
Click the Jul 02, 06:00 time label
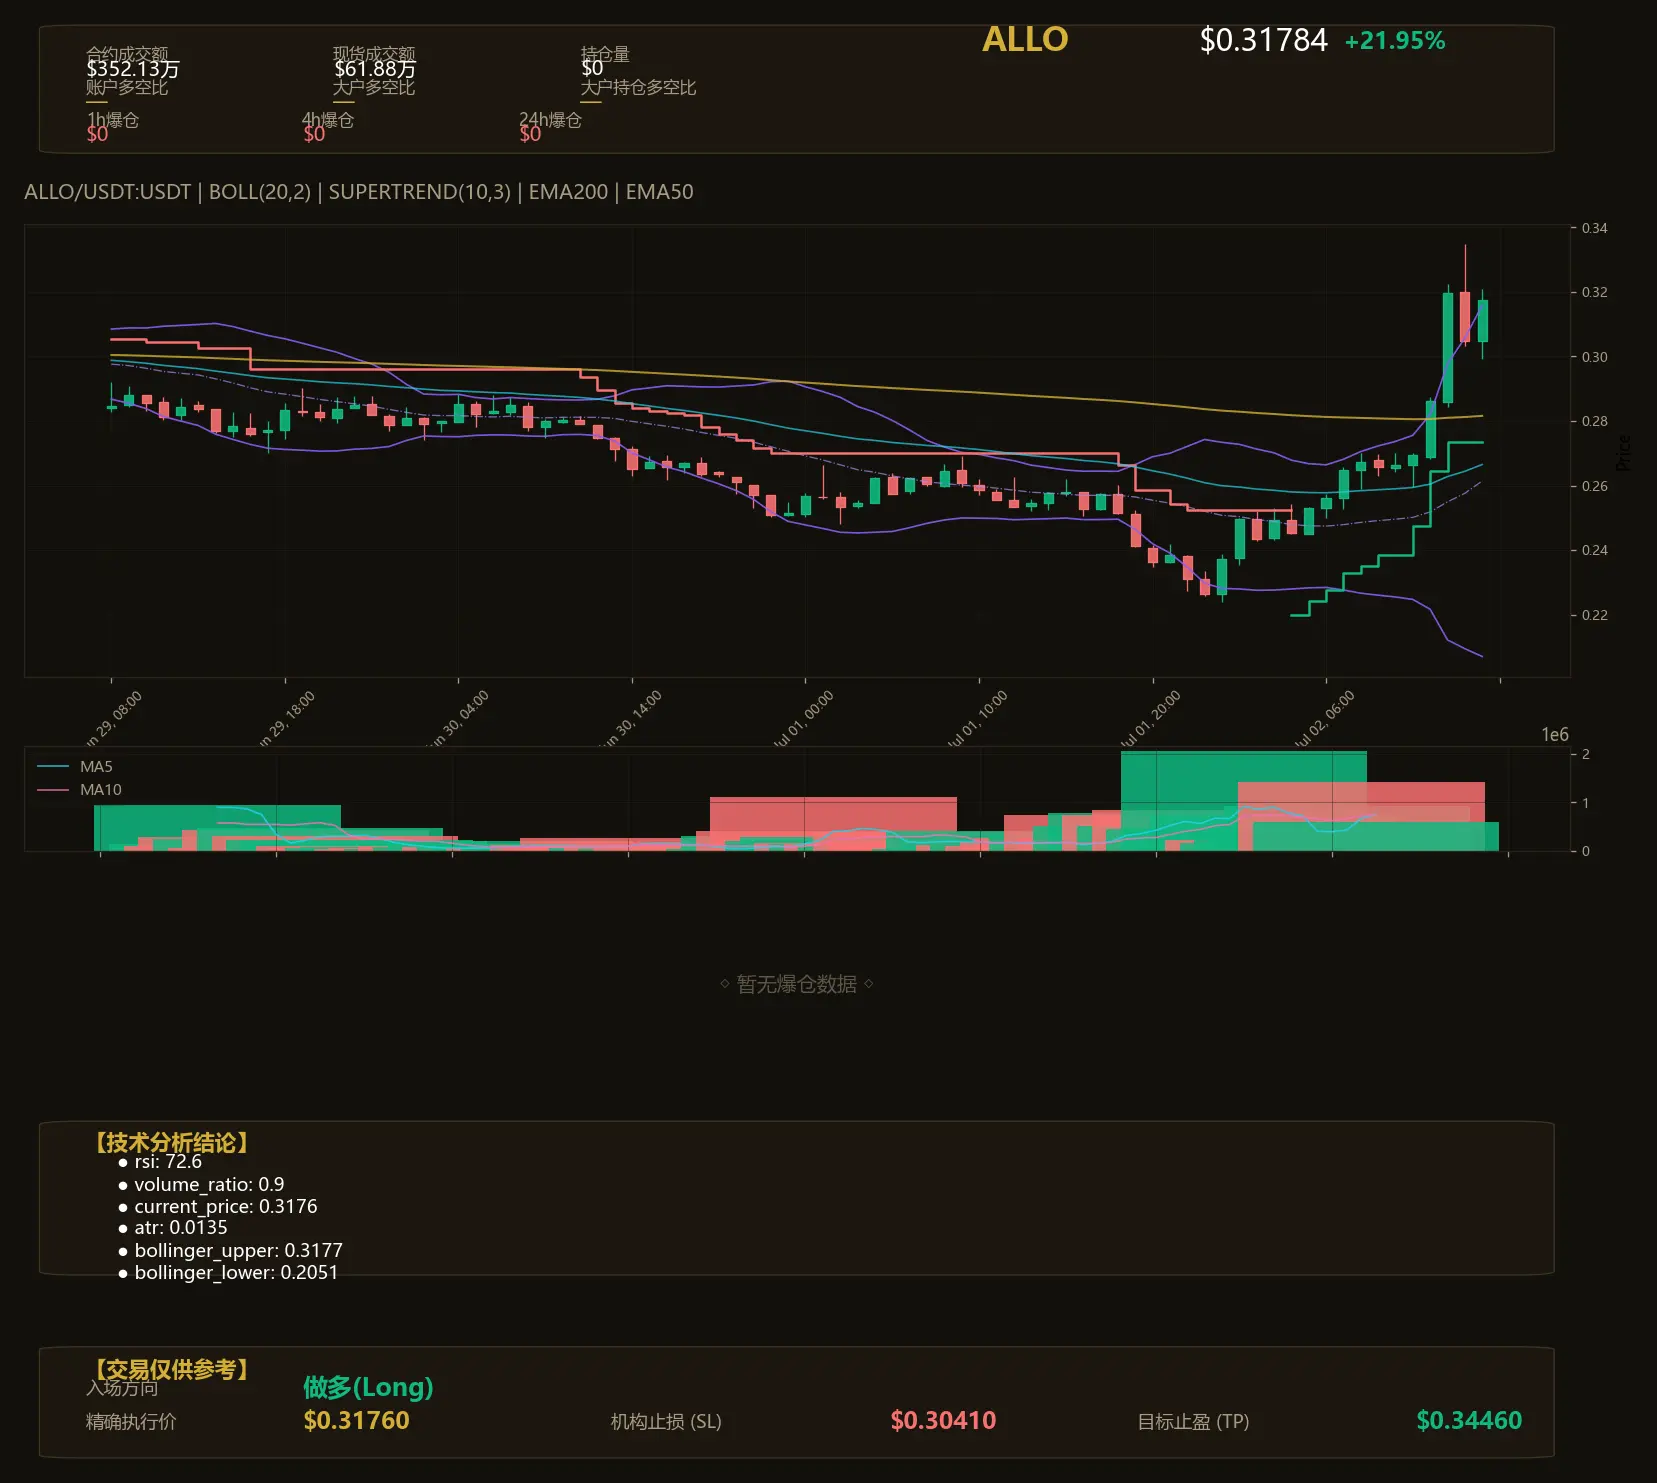click(1324, 719)
